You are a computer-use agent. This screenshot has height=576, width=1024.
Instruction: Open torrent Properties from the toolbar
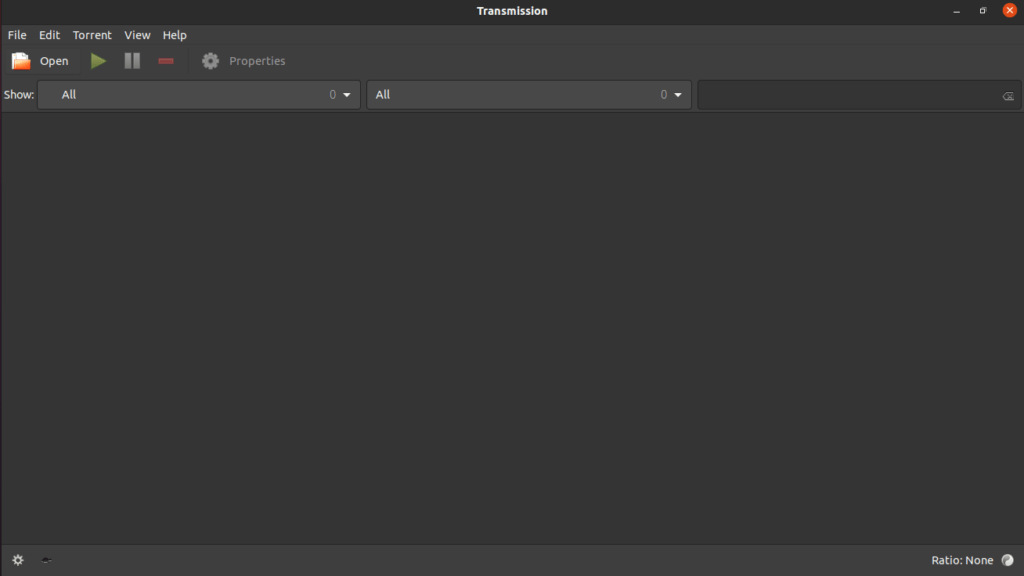[x=244, y=61]
